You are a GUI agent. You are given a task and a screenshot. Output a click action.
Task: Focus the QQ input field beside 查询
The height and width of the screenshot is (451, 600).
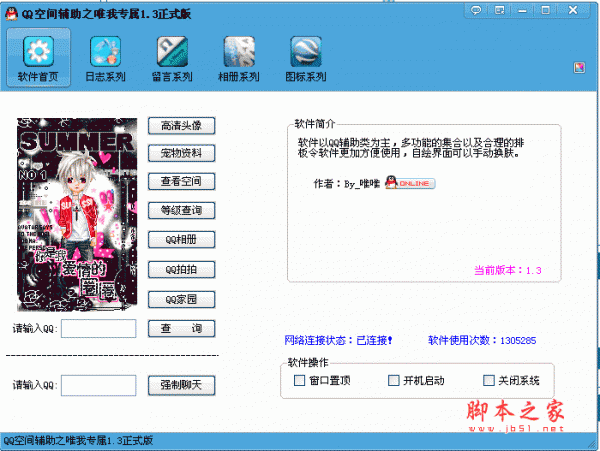[99, 329]
